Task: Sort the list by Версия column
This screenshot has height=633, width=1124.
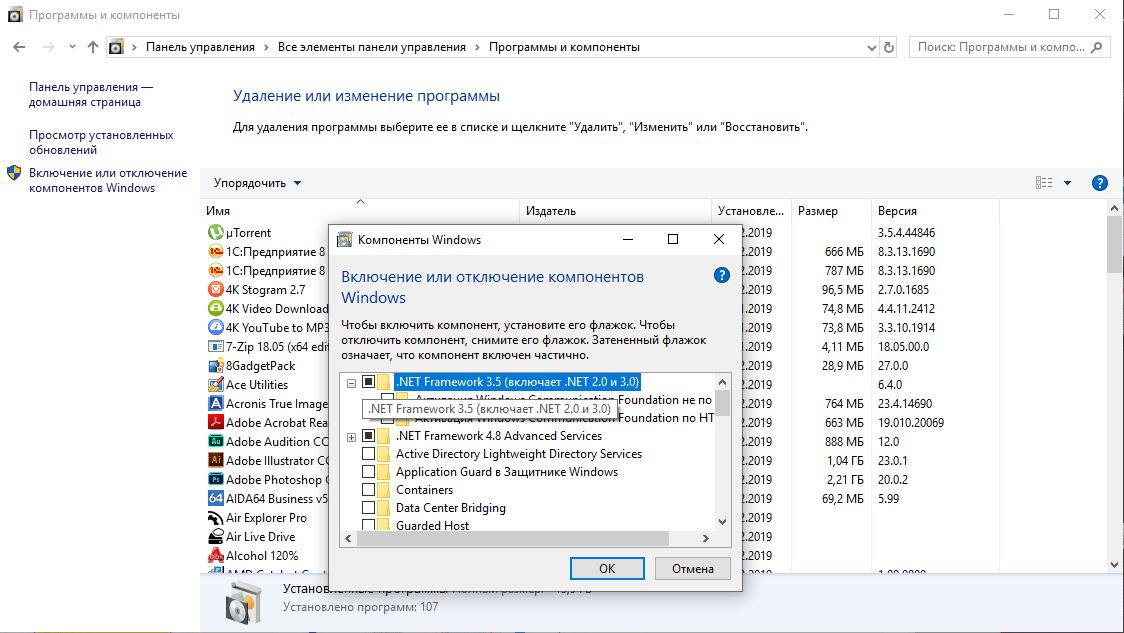Action: pos(935,211)
